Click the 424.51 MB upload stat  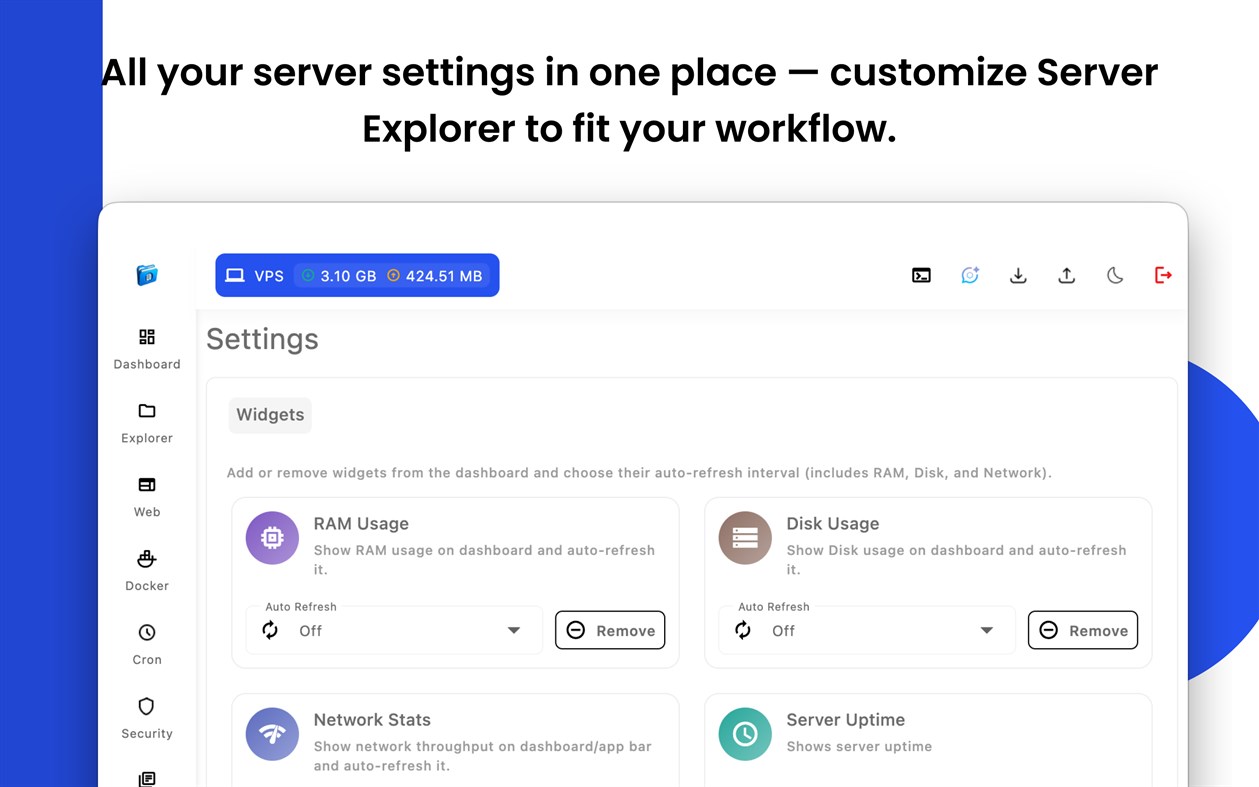434,276
